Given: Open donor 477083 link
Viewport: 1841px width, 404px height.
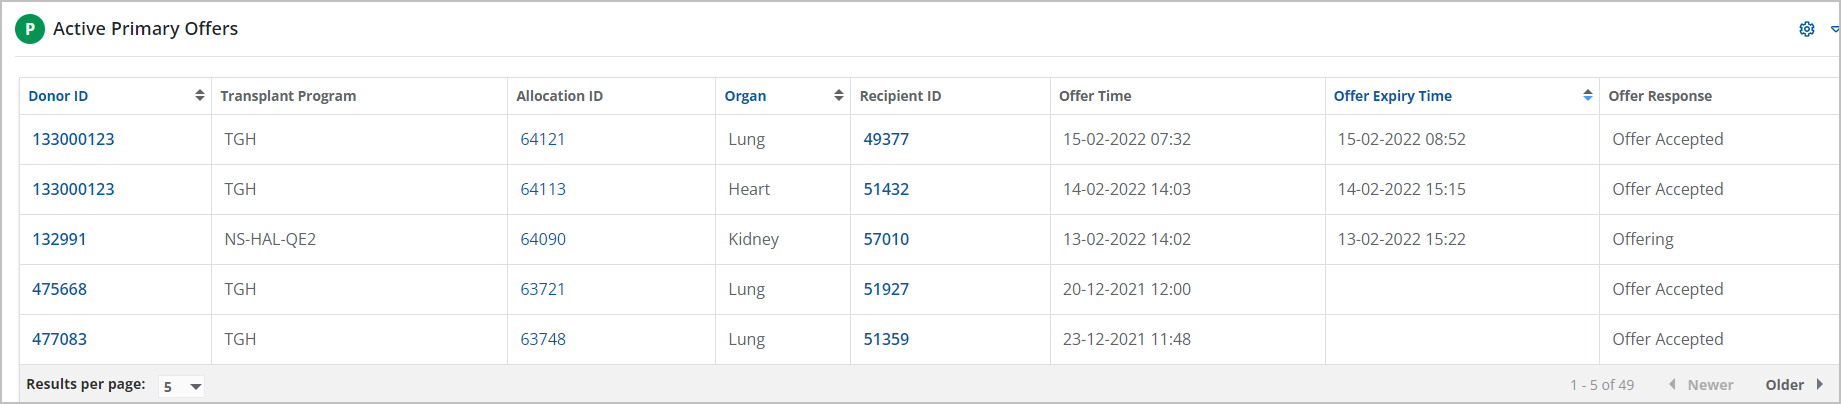Looking at the screenshot, I should (x=59, y=339).
